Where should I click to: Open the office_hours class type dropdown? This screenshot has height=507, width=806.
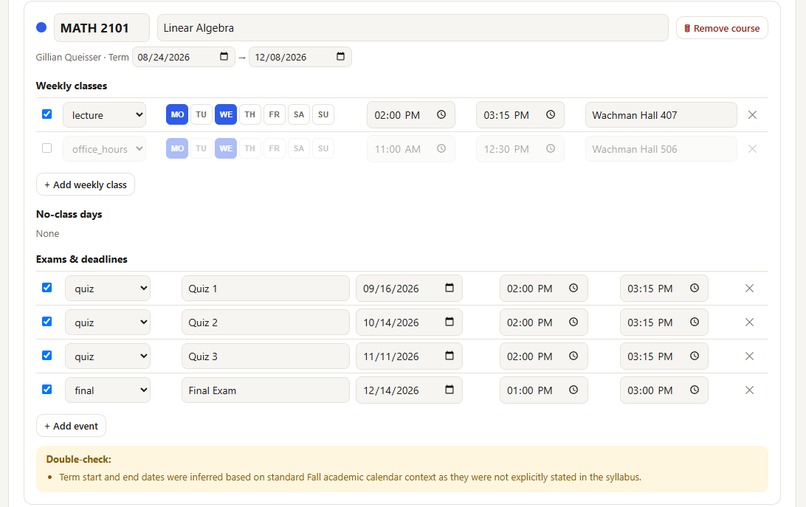tap(105, 149)
